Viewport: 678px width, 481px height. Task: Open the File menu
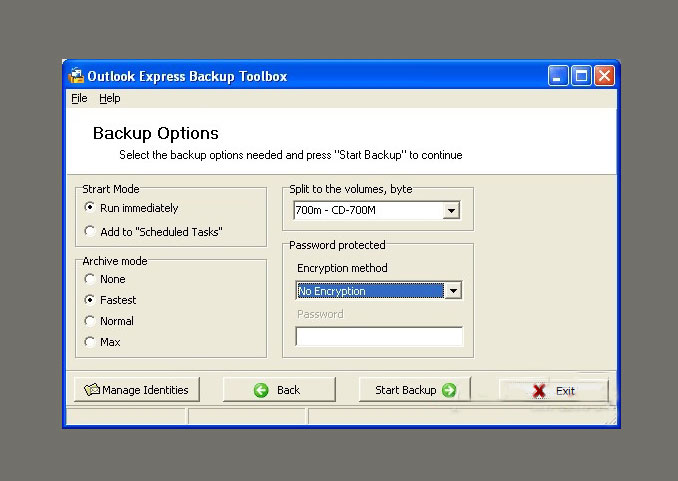pyautogui.click(x=79, y=98)
